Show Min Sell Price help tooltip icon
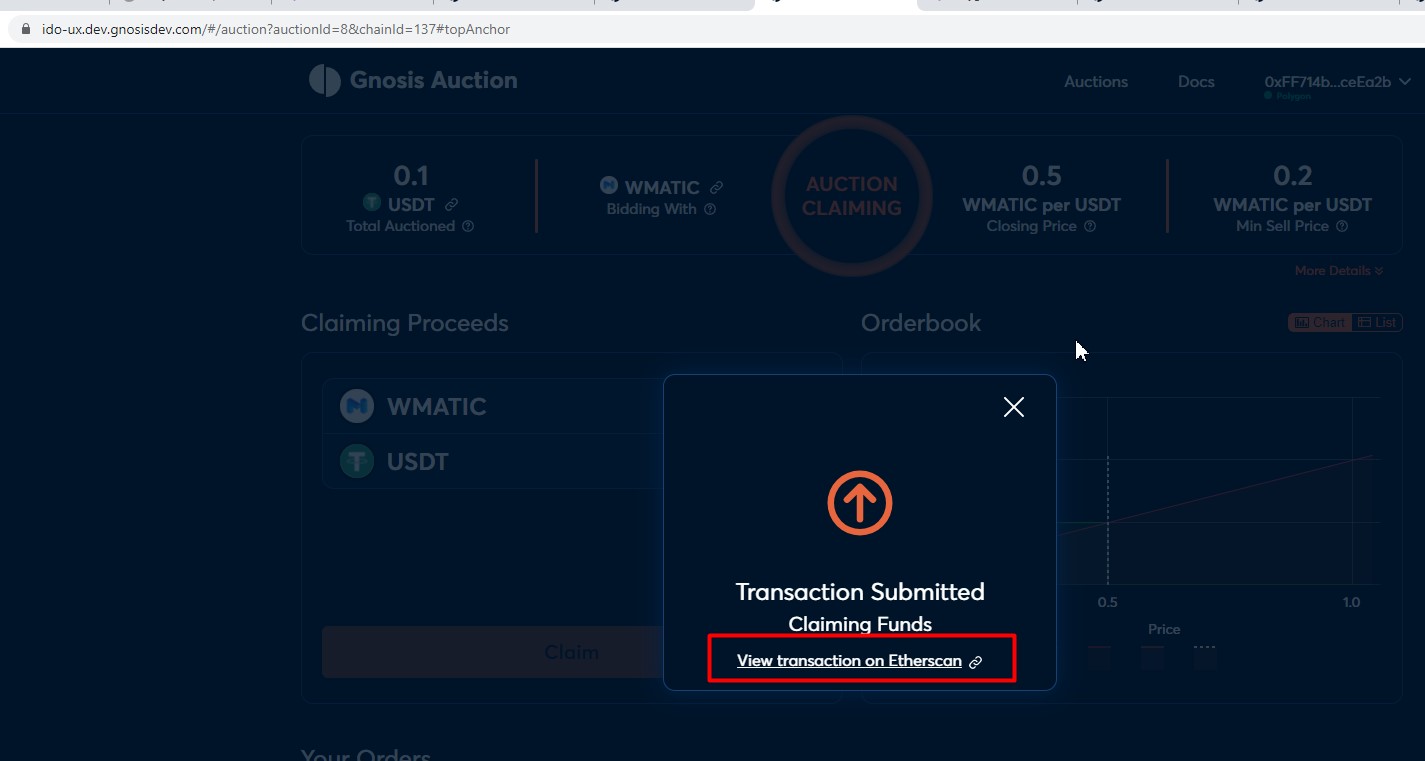Viewport: 1425px width, 761px height. tap(1342, 226)
